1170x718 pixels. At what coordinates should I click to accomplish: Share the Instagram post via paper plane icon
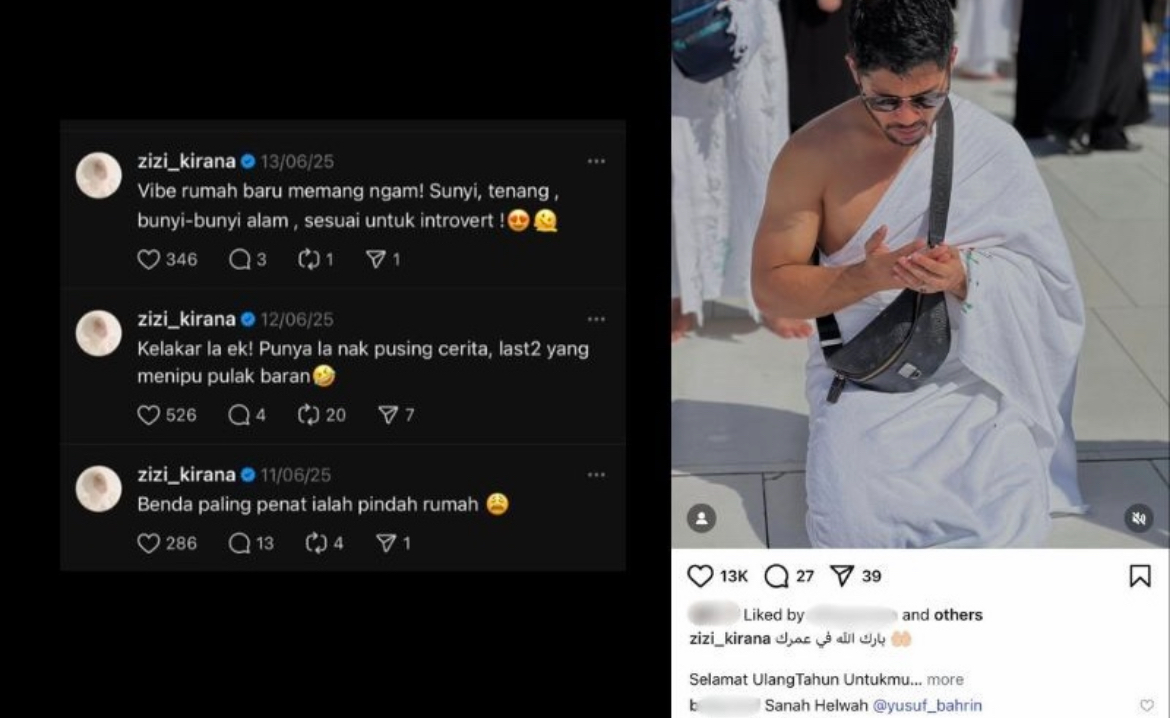tap(842, 575)
